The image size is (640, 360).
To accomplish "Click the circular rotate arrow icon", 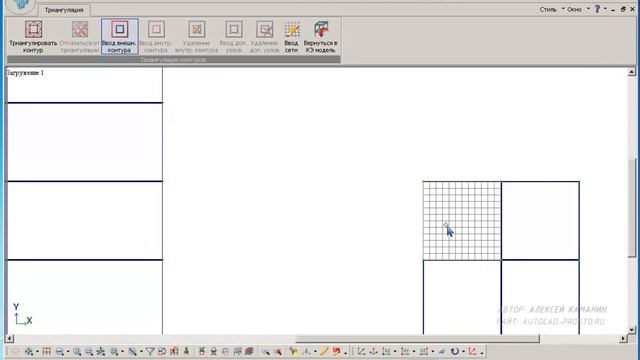I will (x=455, y=351).
